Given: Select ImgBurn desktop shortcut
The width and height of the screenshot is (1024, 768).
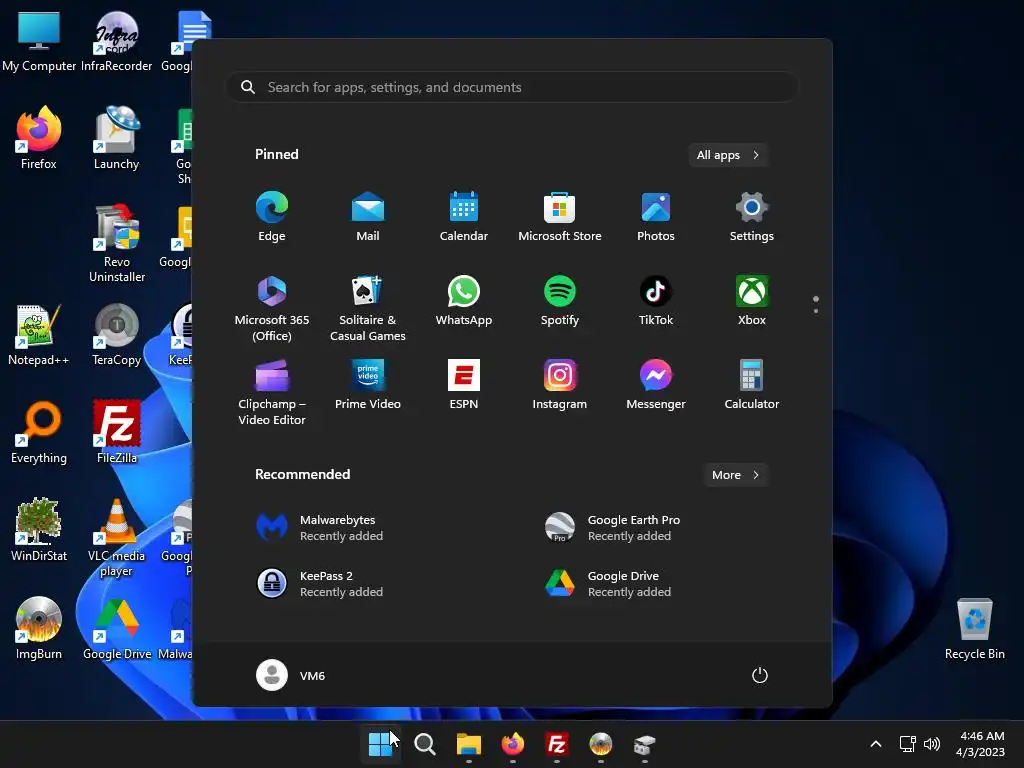Looking at the screenshot, I should click(39, 628).
